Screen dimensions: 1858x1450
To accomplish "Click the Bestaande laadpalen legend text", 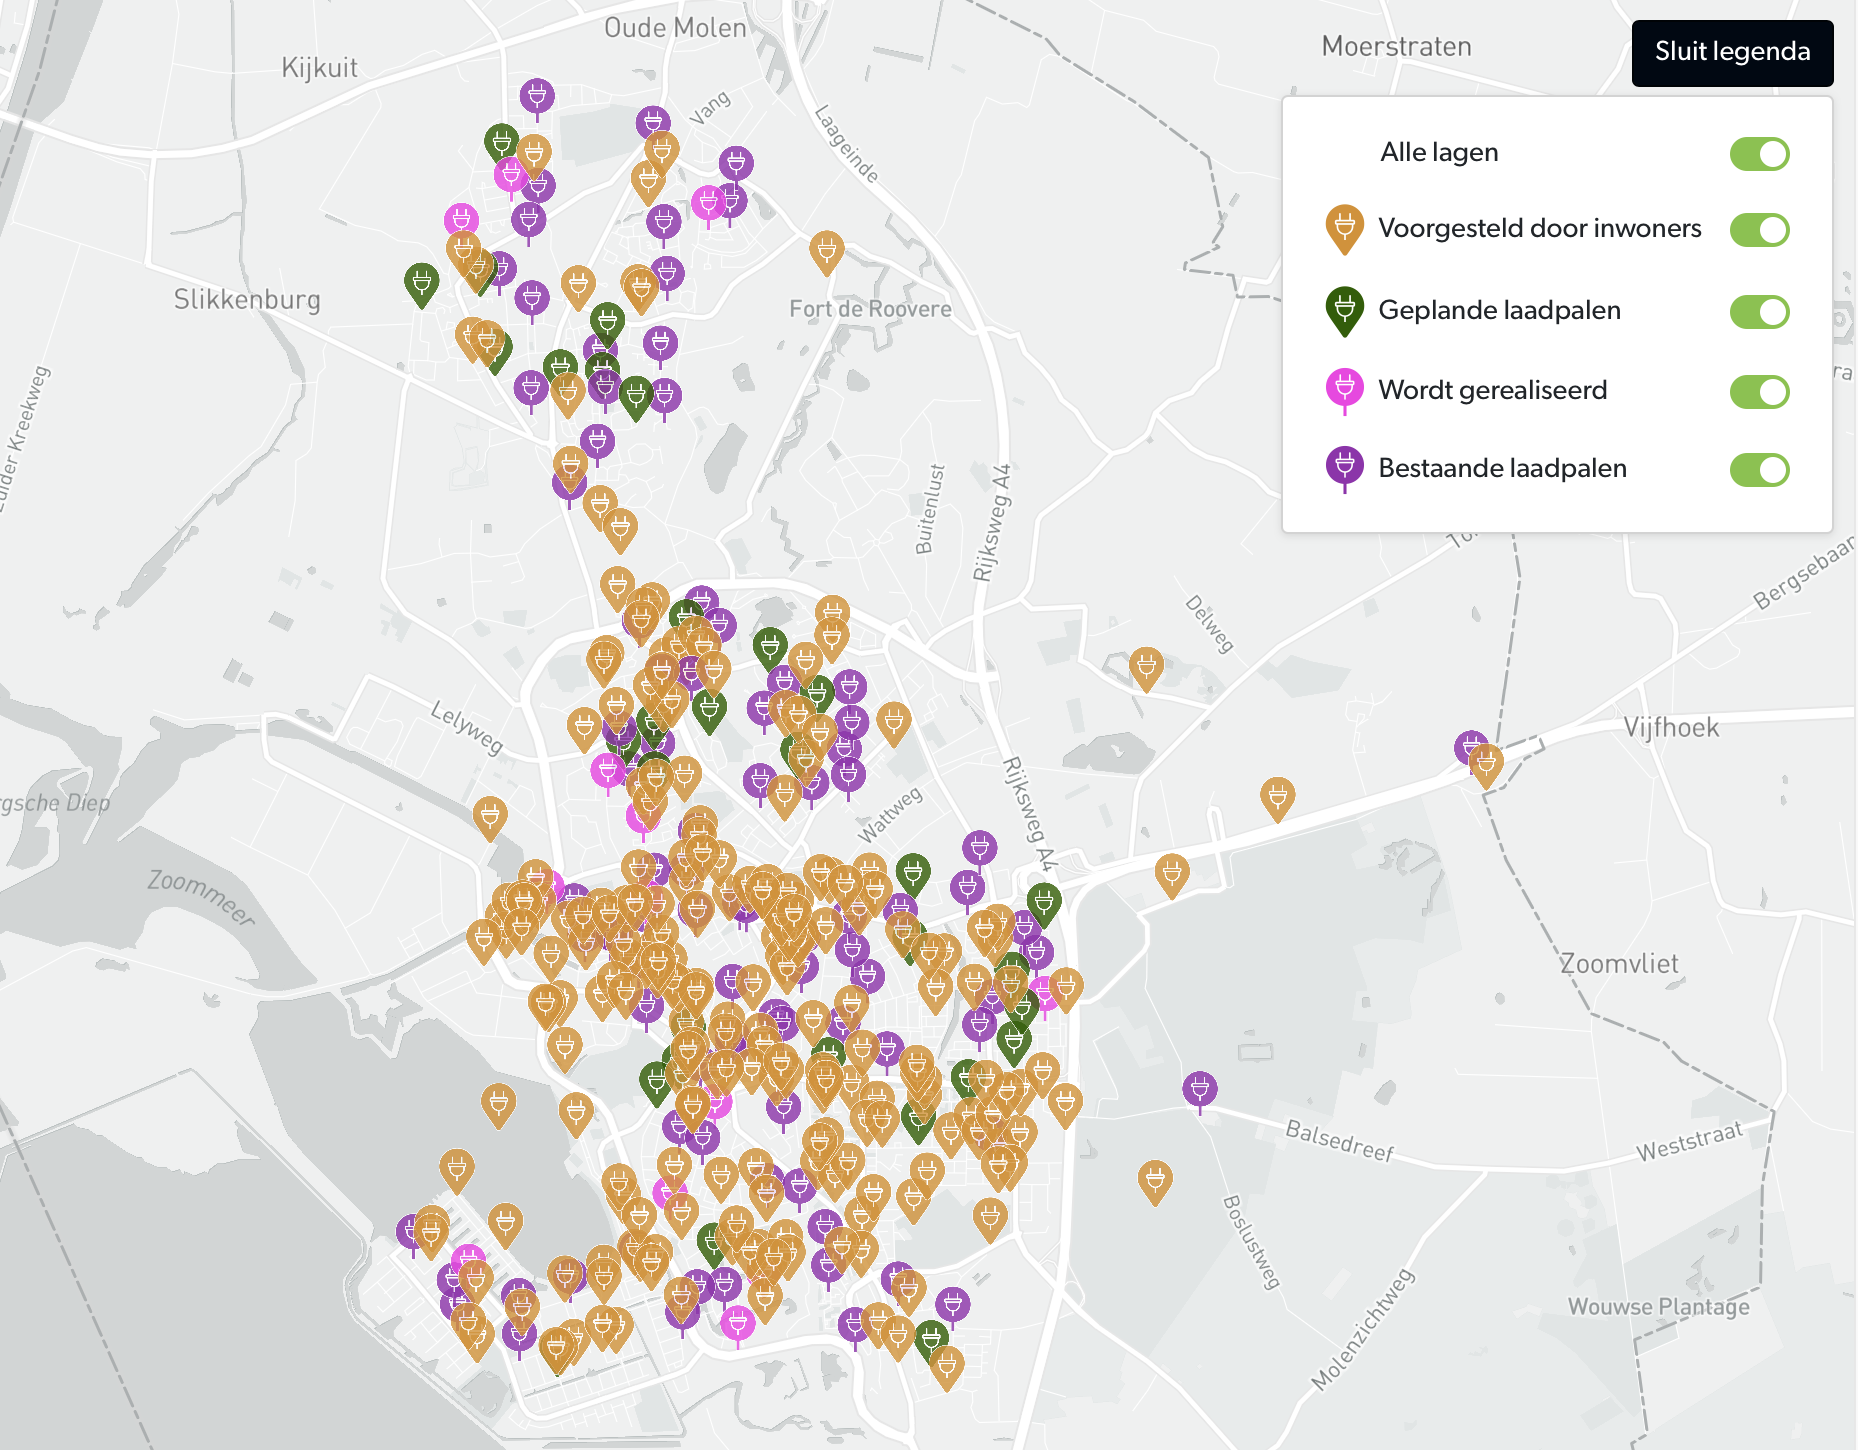I will pos(1502,469).
